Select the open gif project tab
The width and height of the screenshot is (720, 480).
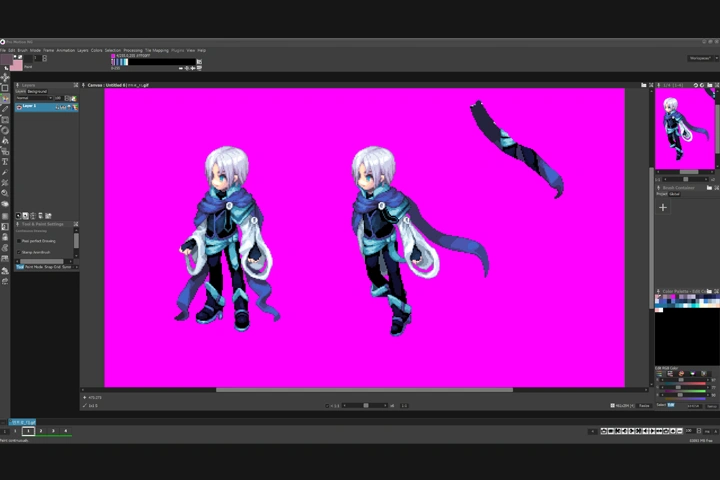22,422
